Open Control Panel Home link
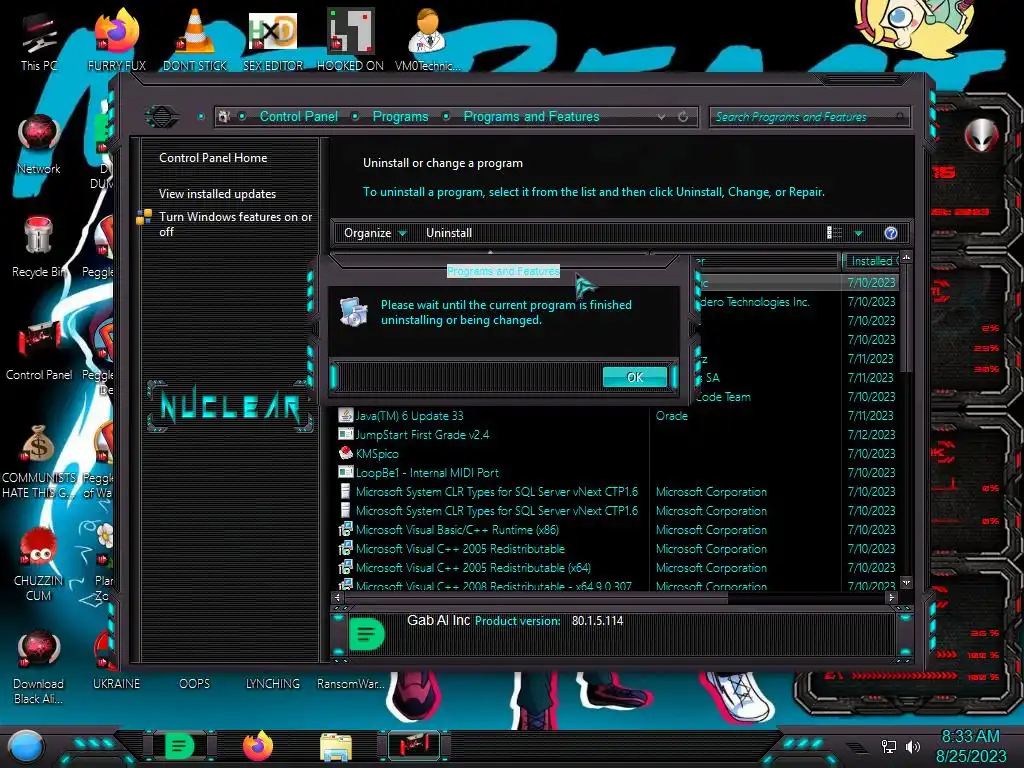 tap(213, 158)
